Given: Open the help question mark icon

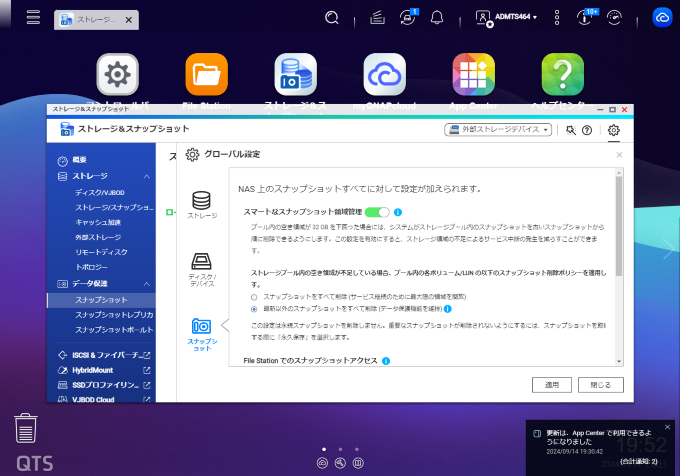Looking at the screenshot, I should (587, 130).
